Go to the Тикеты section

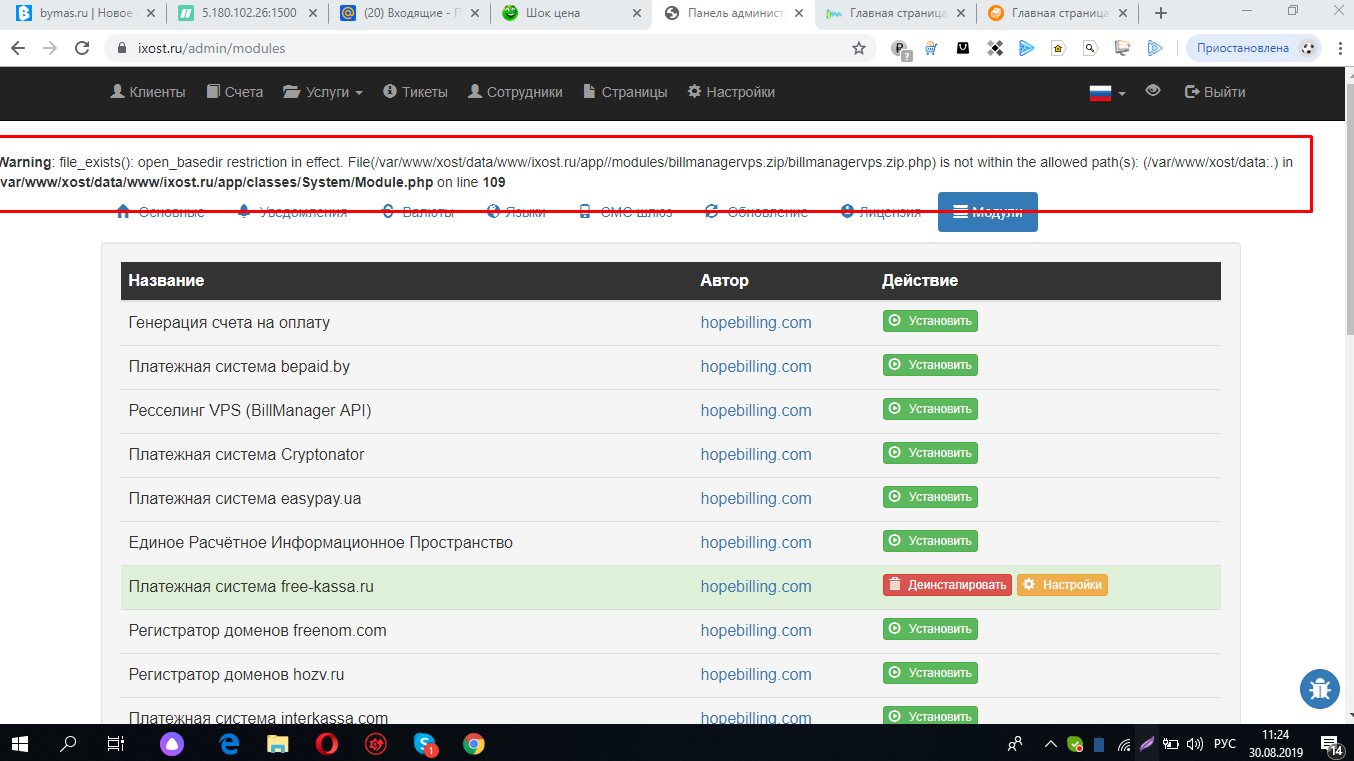415,92
